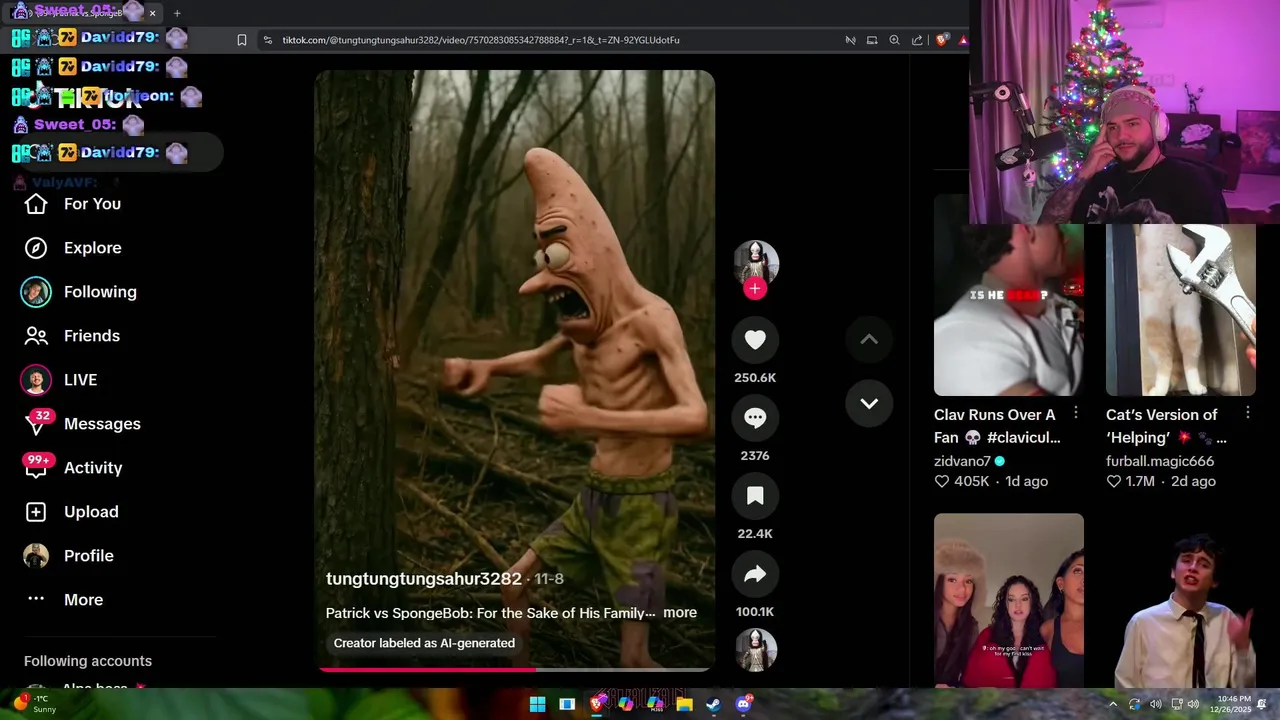
Task: Open the sound disc at bottom
Action: pyautogui.click(x=755, y=650)
